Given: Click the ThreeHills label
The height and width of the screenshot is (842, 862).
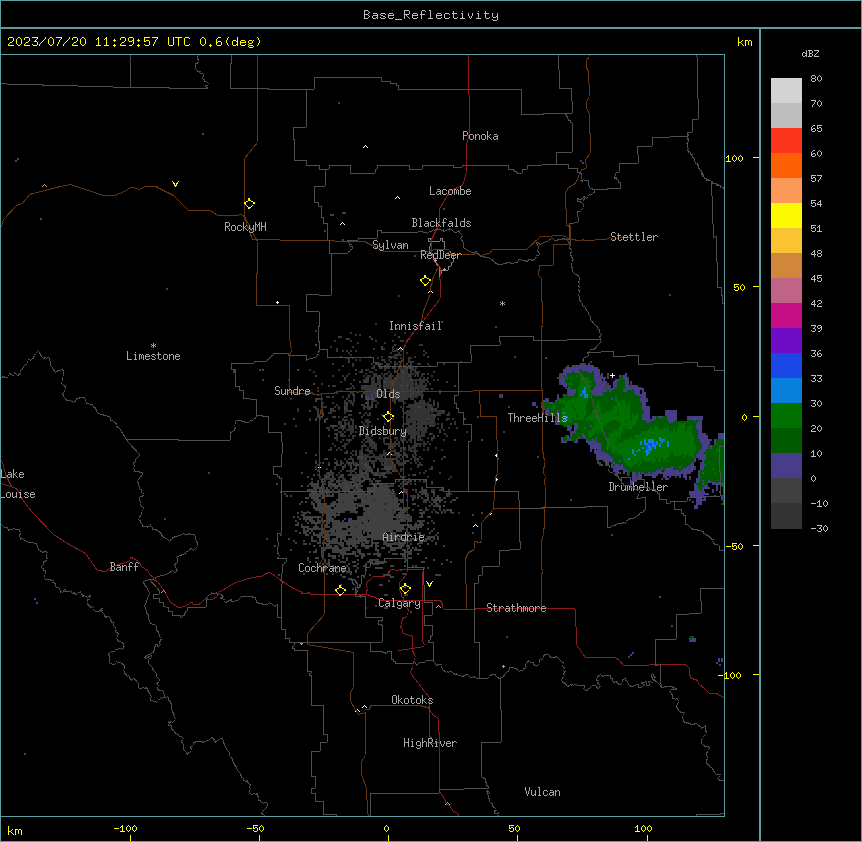Looking at the screenshot, I should point(537,418).
